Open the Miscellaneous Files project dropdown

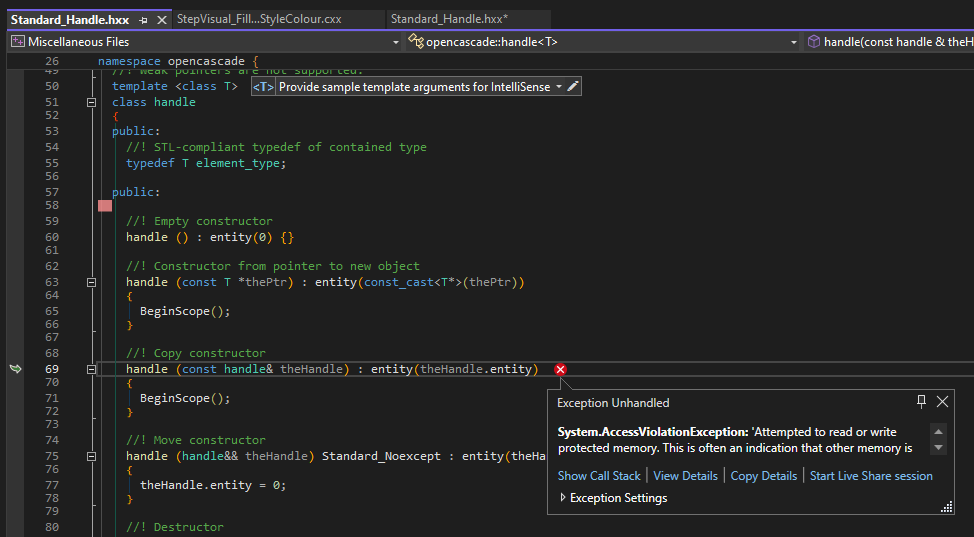coord(397,42)
